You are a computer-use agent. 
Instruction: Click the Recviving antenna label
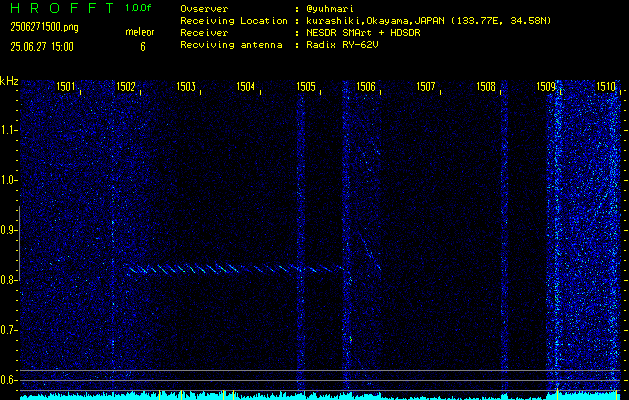click(x=231, y=45)
